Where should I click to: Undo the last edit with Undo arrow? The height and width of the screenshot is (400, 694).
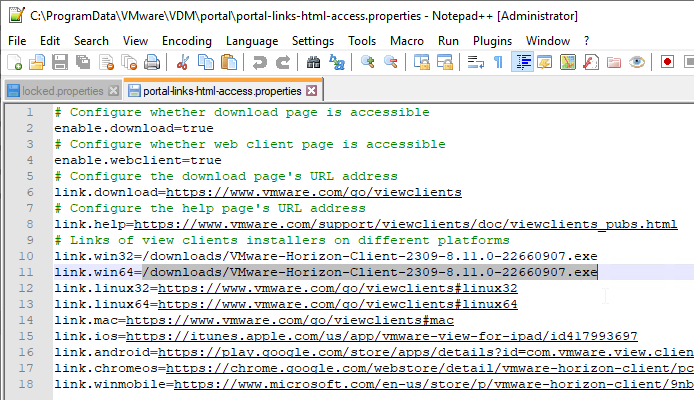coord(259,62)
